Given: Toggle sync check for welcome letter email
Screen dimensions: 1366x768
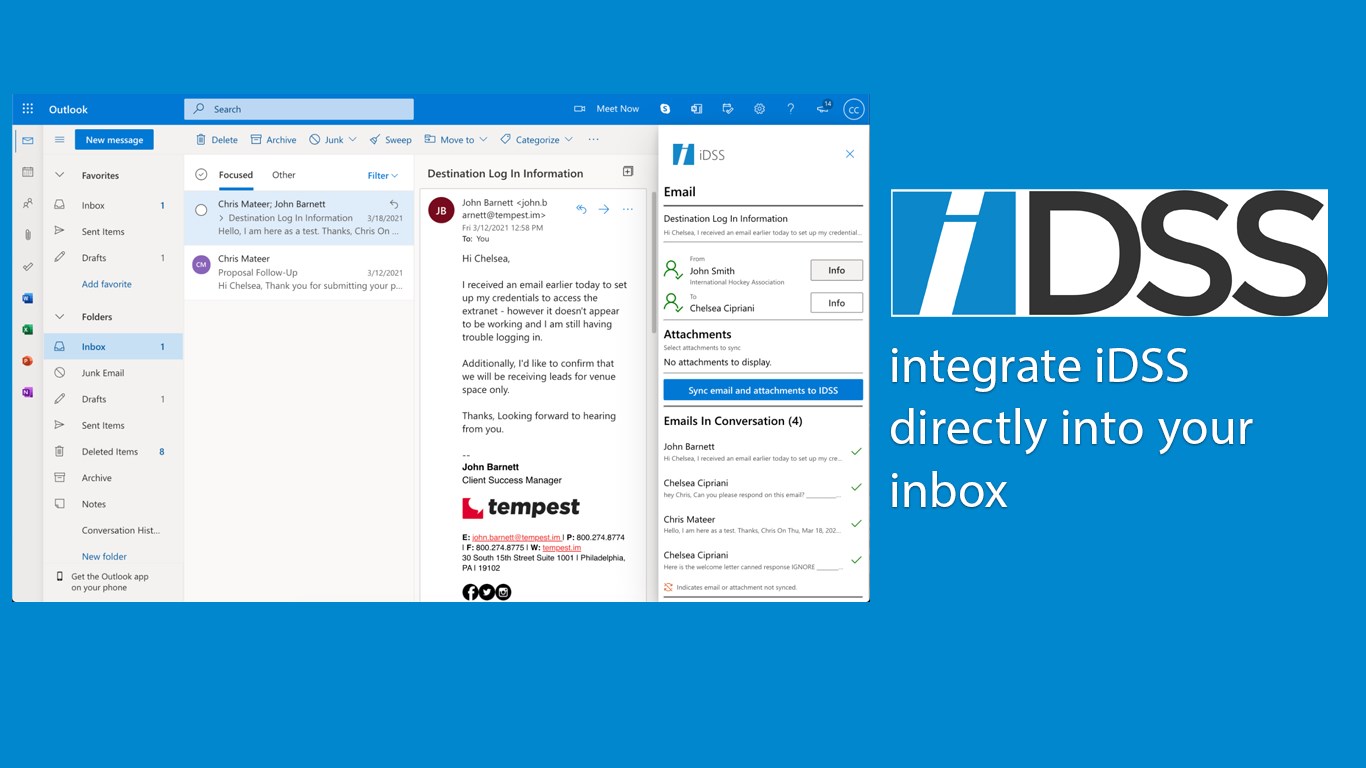Looking at the screenshot, I should (x=856, y=560).
